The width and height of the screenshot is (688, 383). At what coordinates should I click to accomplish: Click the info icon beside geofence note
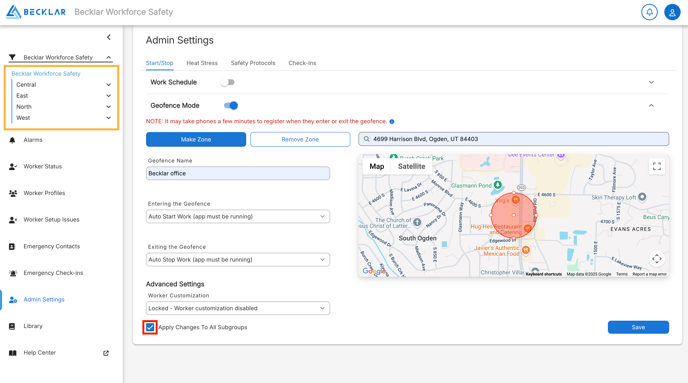pos(392,122)
